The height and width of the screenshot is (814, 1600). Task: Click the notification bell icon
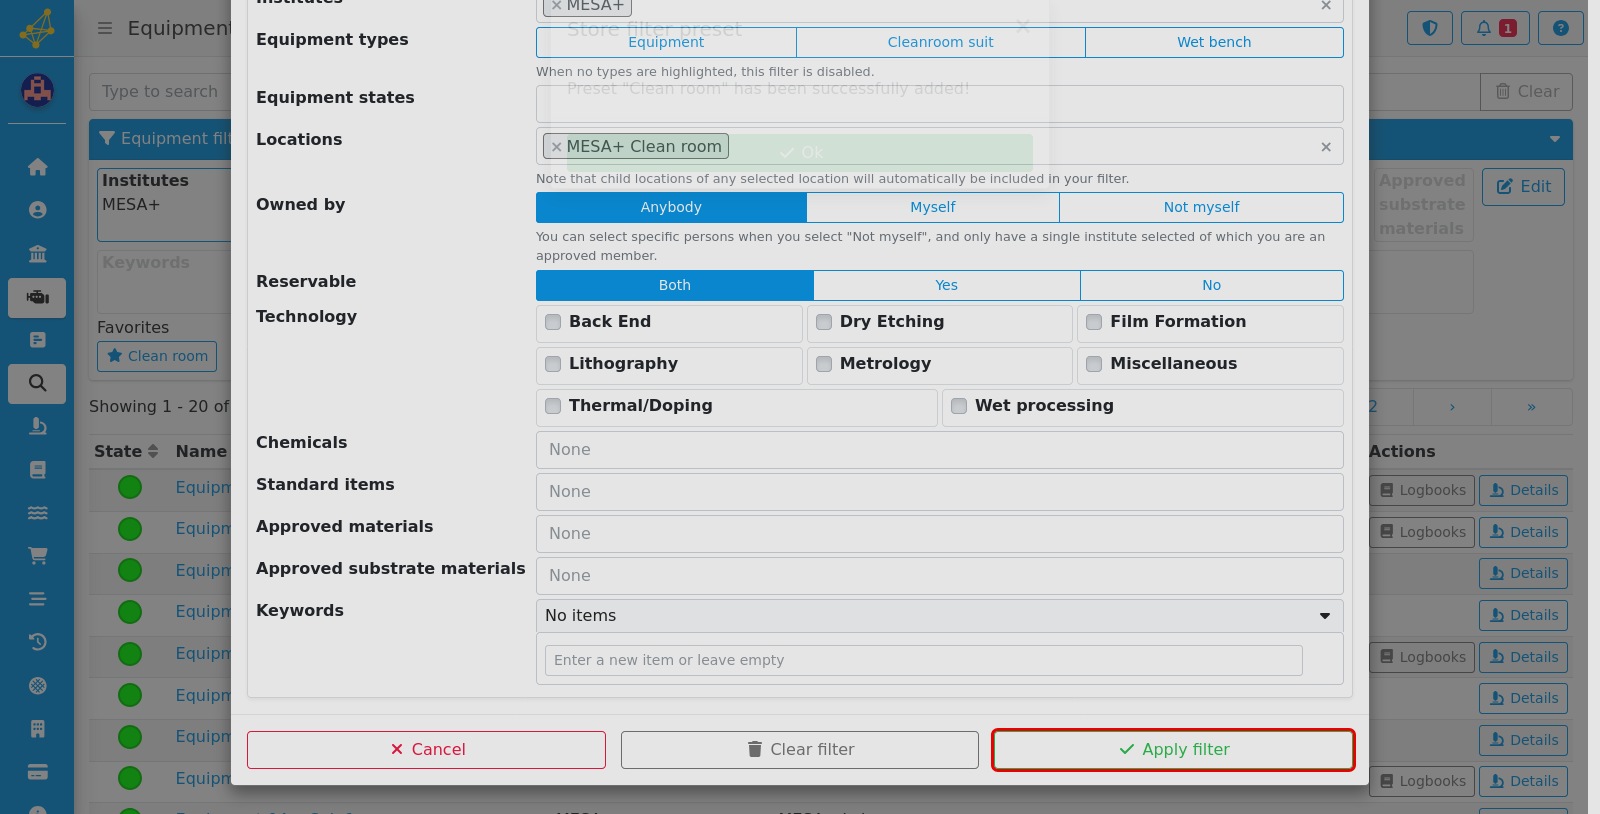pos(1495,28)
